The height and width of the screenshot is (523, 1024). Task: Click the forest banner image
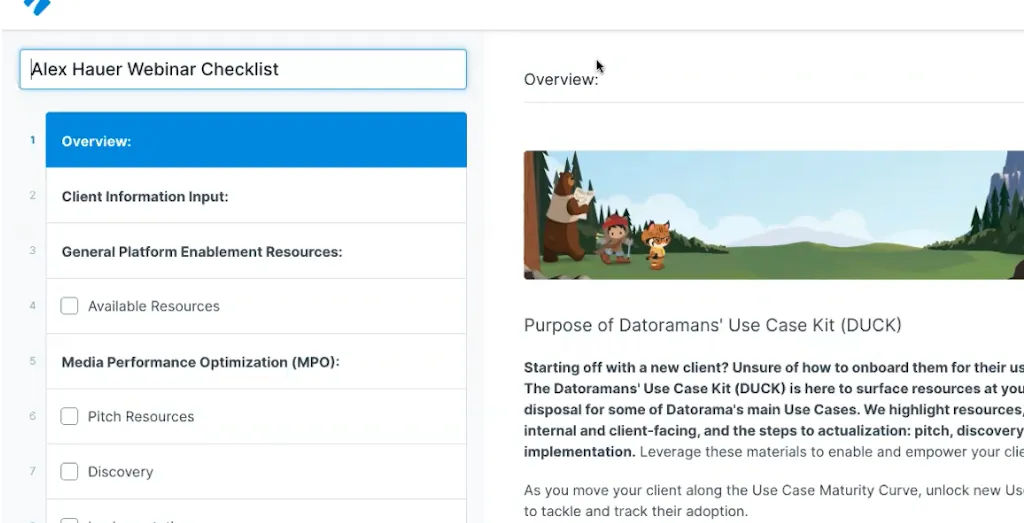click(774, 215)
